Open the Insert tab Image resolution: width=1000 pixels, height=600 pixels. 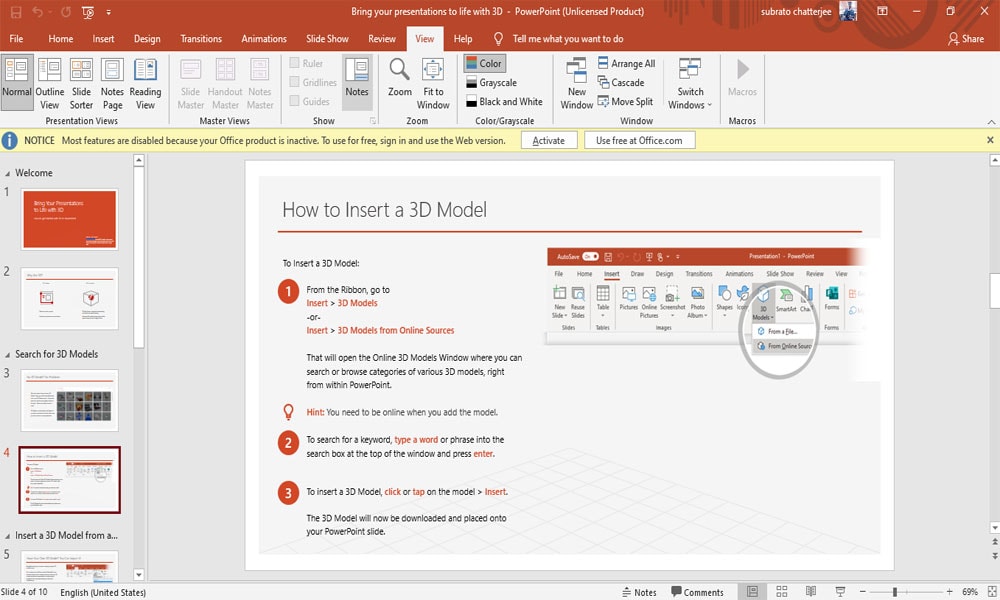click(x=103, y=39)
